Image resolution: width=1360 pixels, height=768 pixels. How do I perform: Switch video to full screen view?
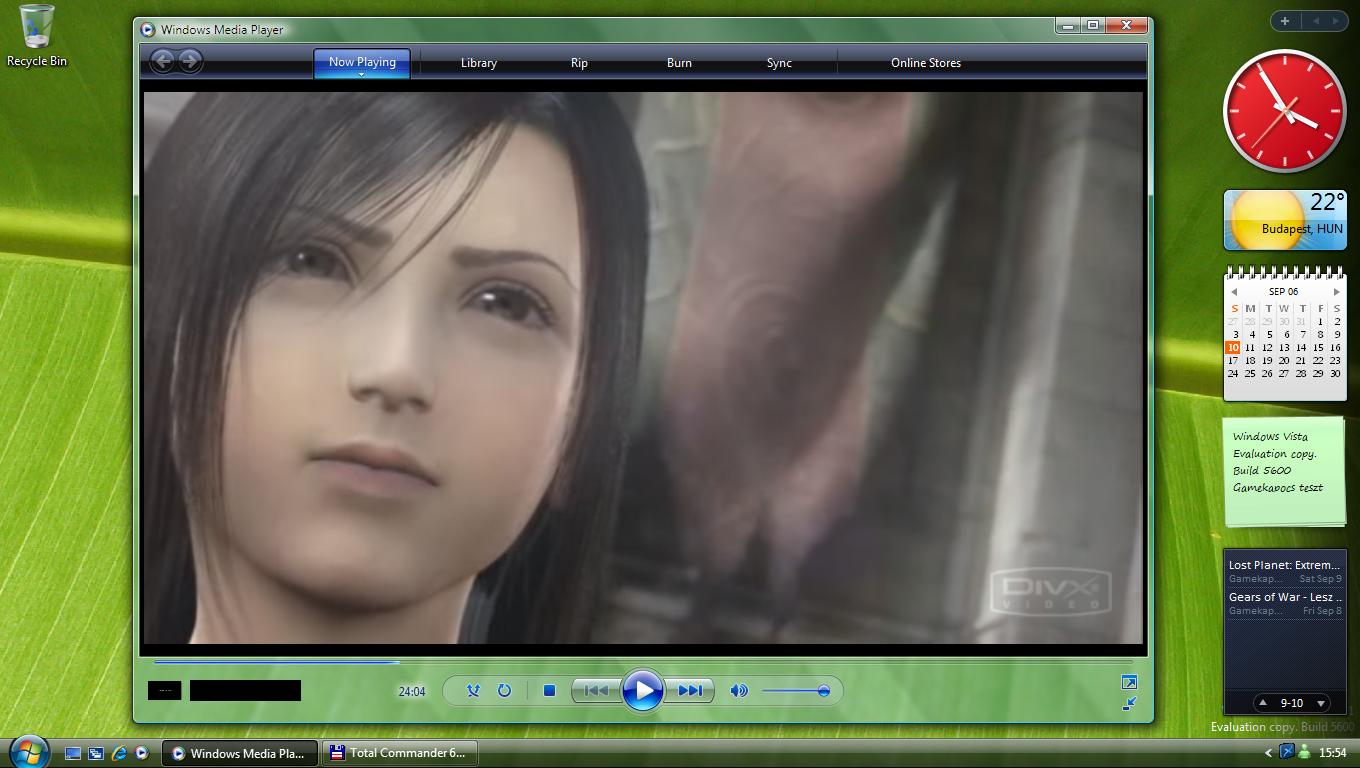(x=1129, y=682)
